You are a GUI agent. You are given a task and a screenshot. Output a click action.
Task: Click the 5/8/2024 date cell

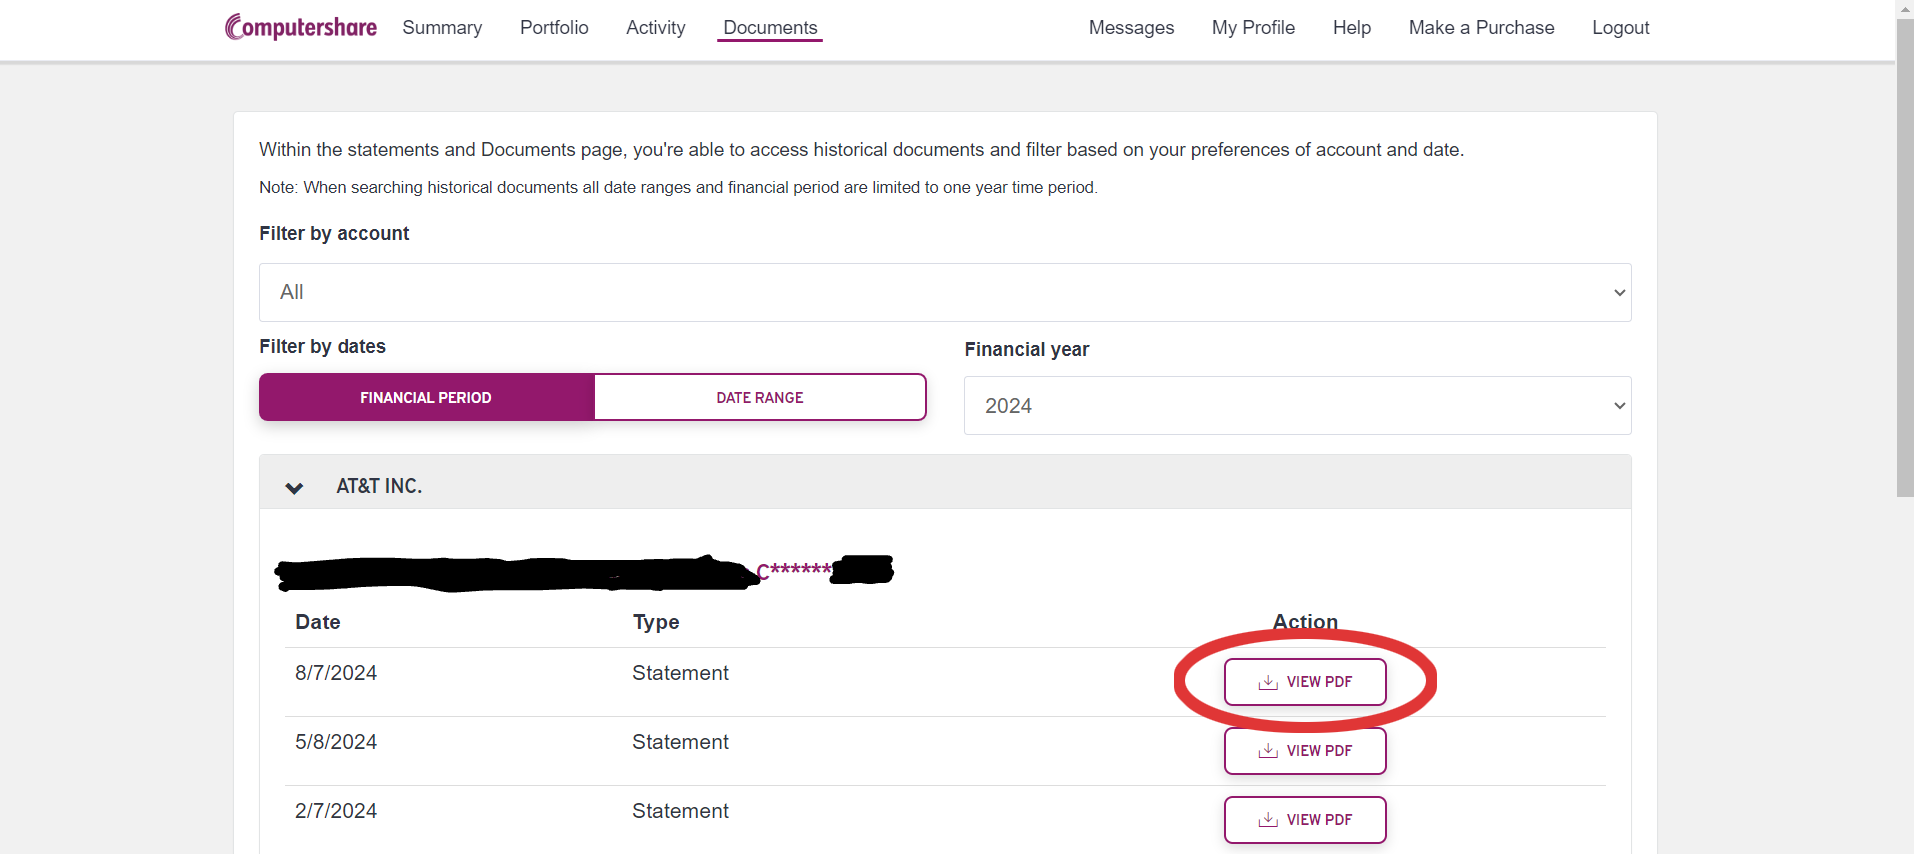click(x=336, y=742)
